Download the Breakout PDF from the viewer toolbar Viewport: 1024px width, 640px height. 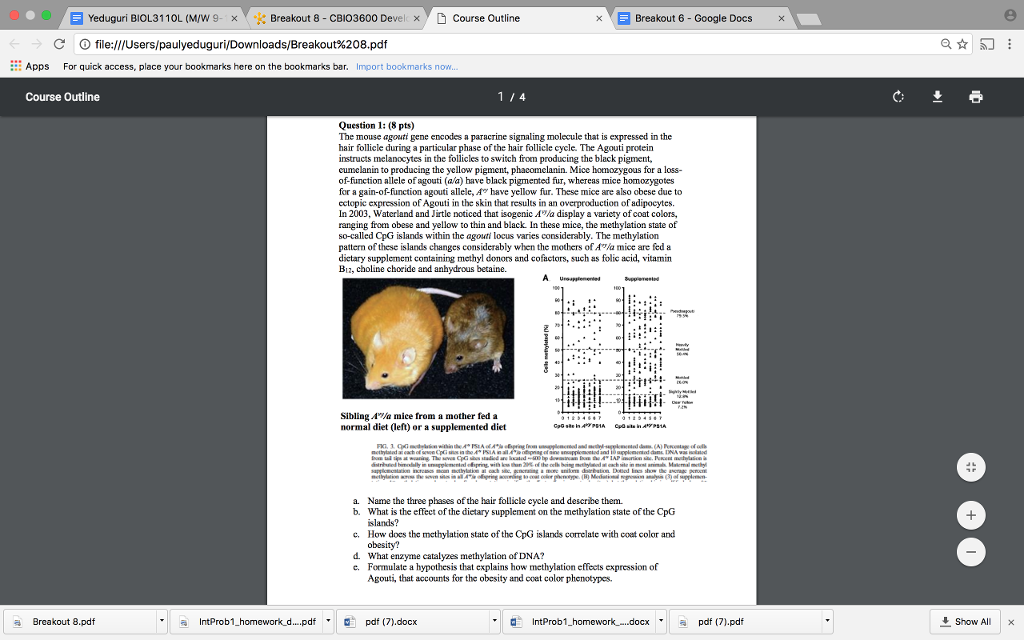[937, 97]
